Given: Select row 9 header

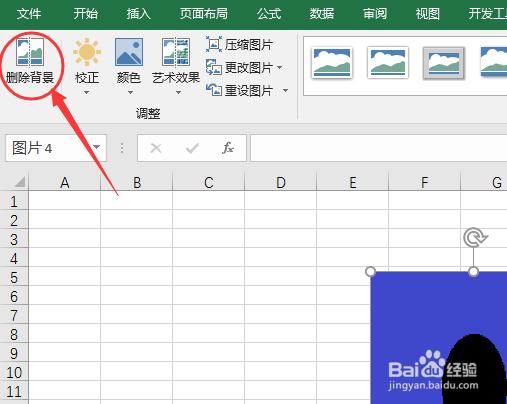Looking at the screenshot, I should pyautogui.click(x=14, y=353).
